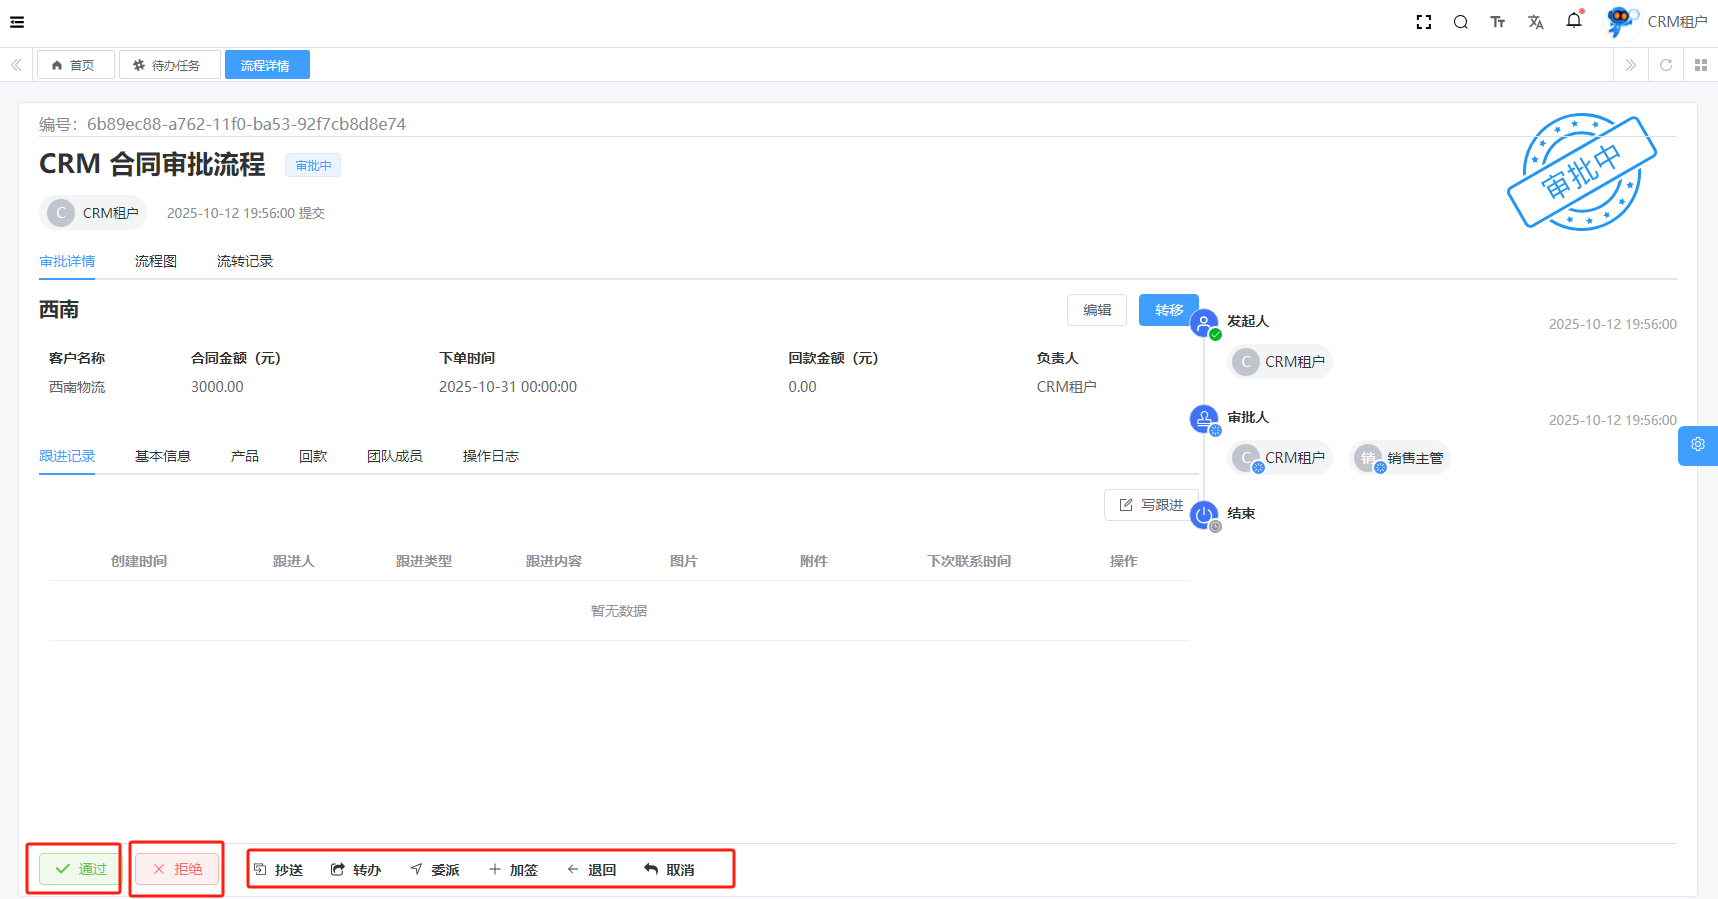
Task: Open the notification bell
Action: 1574,21
